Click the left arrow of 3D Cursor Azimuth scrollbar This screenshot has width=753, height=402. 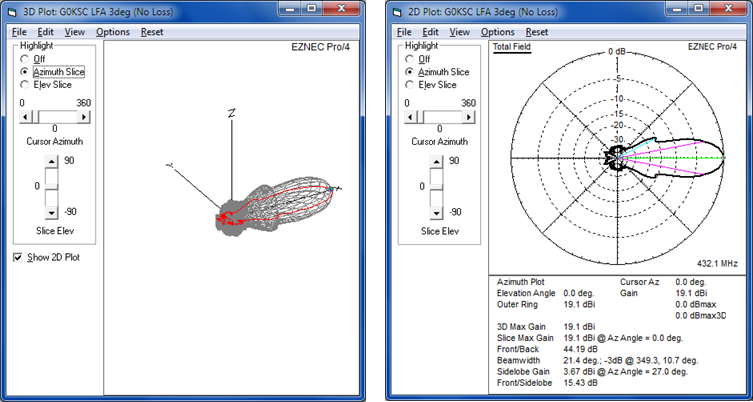24,116
